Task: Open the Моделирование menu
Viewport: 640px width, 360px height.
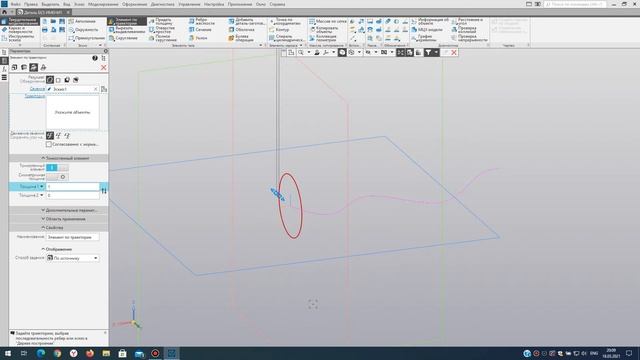Action: [x=103, y=4]
